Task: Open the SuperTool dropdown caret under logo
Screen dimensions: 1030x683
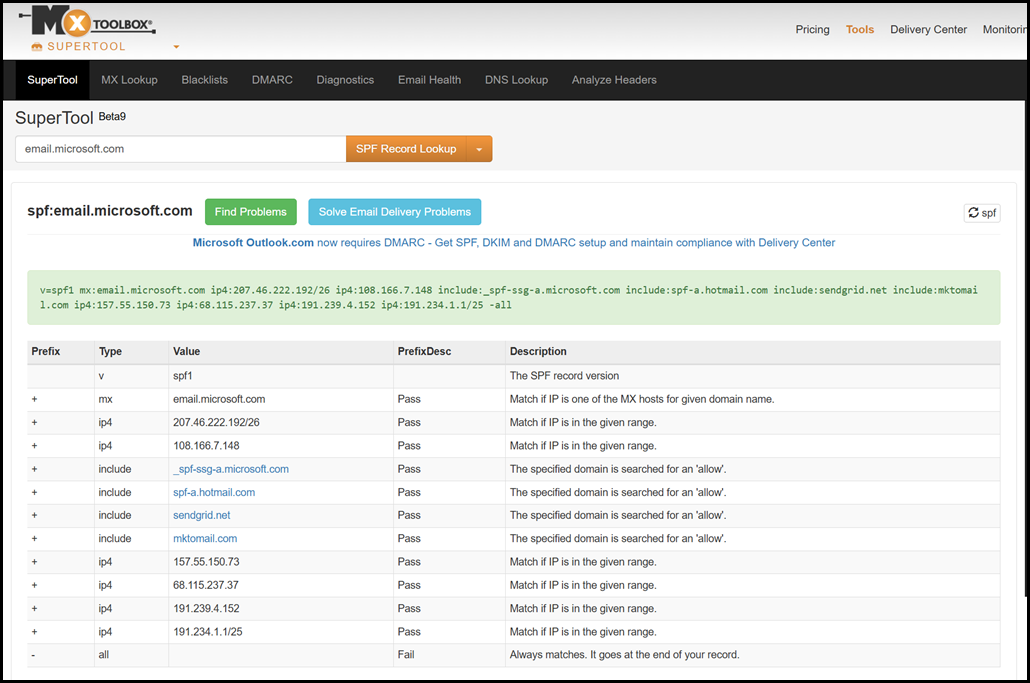Action: tap(176, 47)
